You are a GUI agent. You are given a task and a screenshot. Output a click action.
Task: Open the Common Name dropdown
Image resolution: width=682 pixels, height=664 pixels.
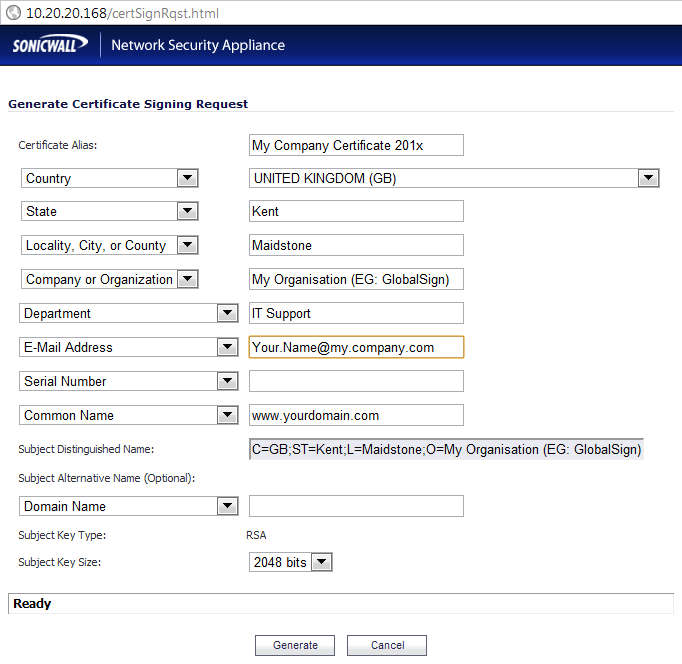(x=128, y=415)
